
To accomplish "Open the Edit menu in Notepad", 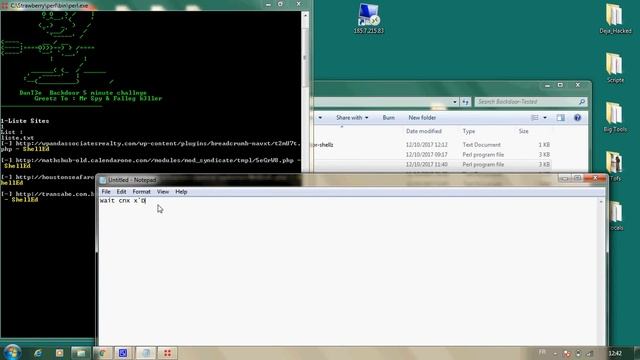I will [121, 191].
